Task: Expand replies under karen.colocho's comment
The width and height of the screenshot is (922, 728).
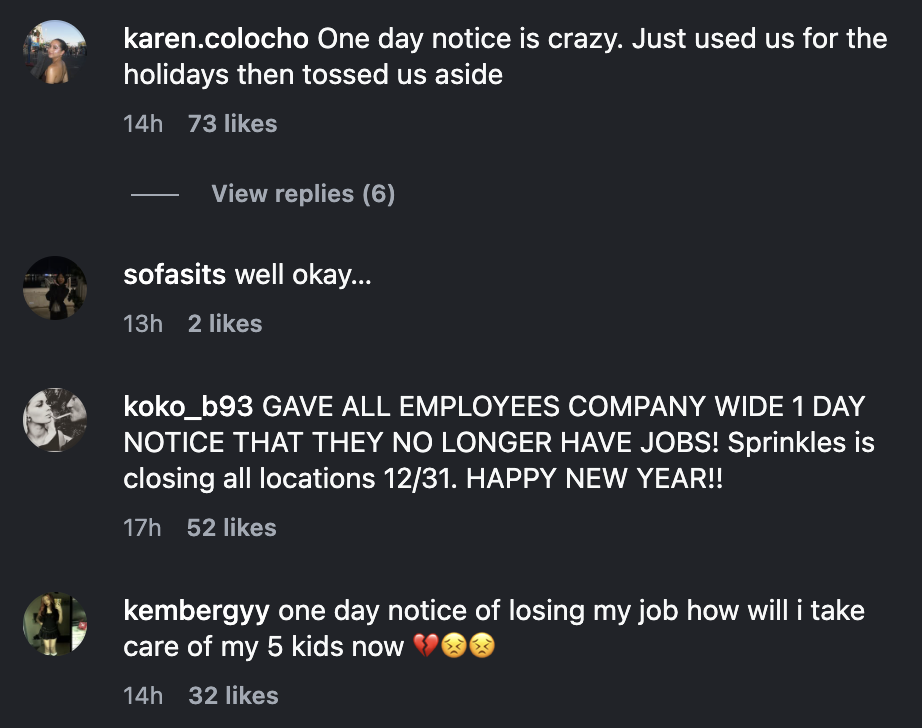Action: tap(302, 193)
